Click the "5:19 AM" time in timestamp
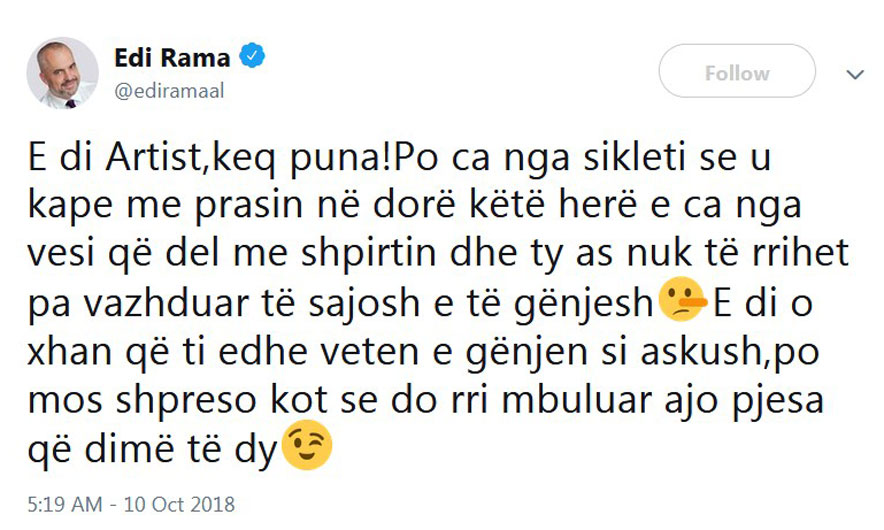884x530 pixels. pyautogui.click(x=64, y=504)
